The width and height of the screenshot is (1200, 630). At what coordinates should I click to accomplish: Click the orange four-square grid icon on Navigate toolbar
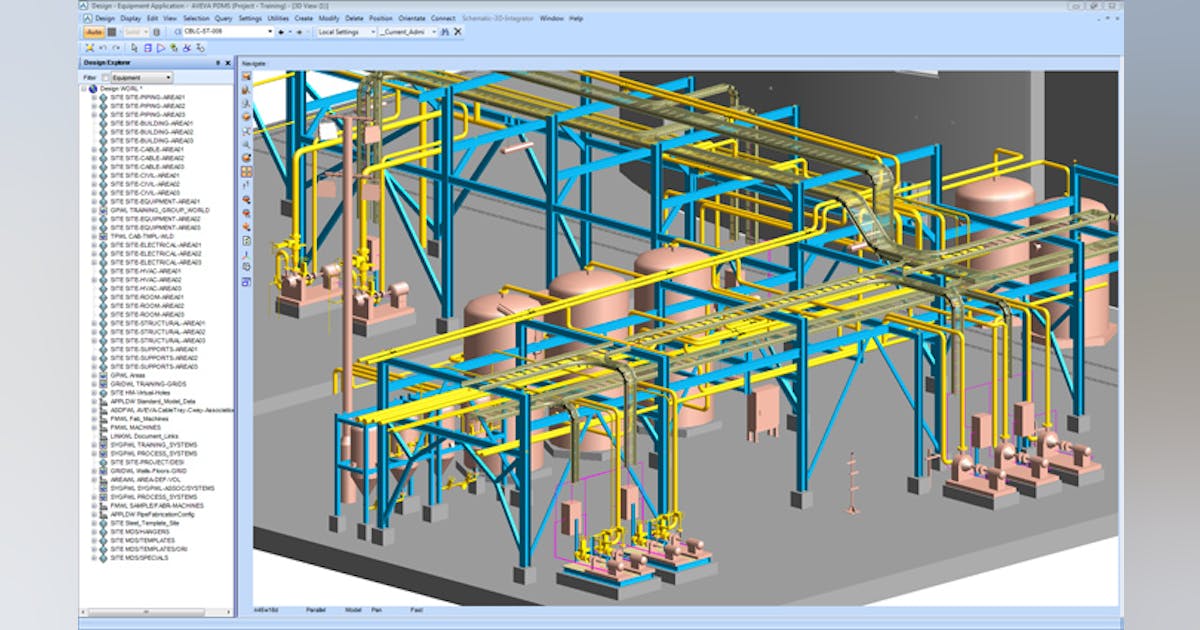click(248, 169)
